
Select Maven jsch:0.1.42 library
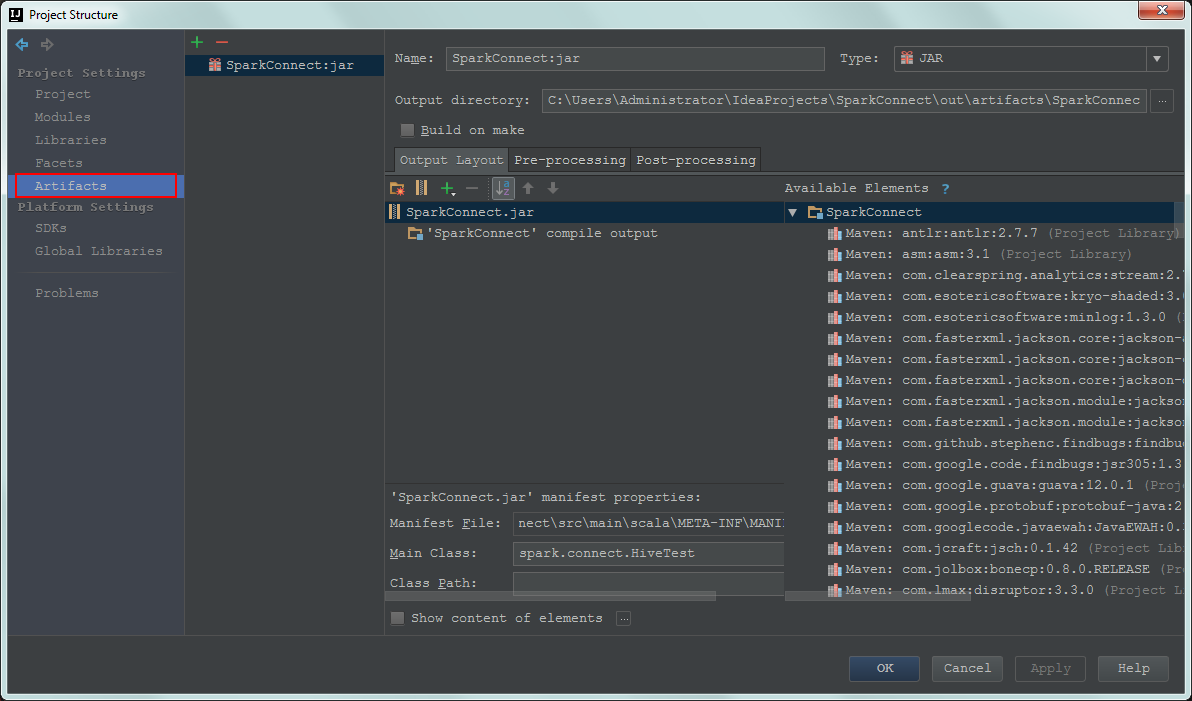click(x=1005, y=549)
